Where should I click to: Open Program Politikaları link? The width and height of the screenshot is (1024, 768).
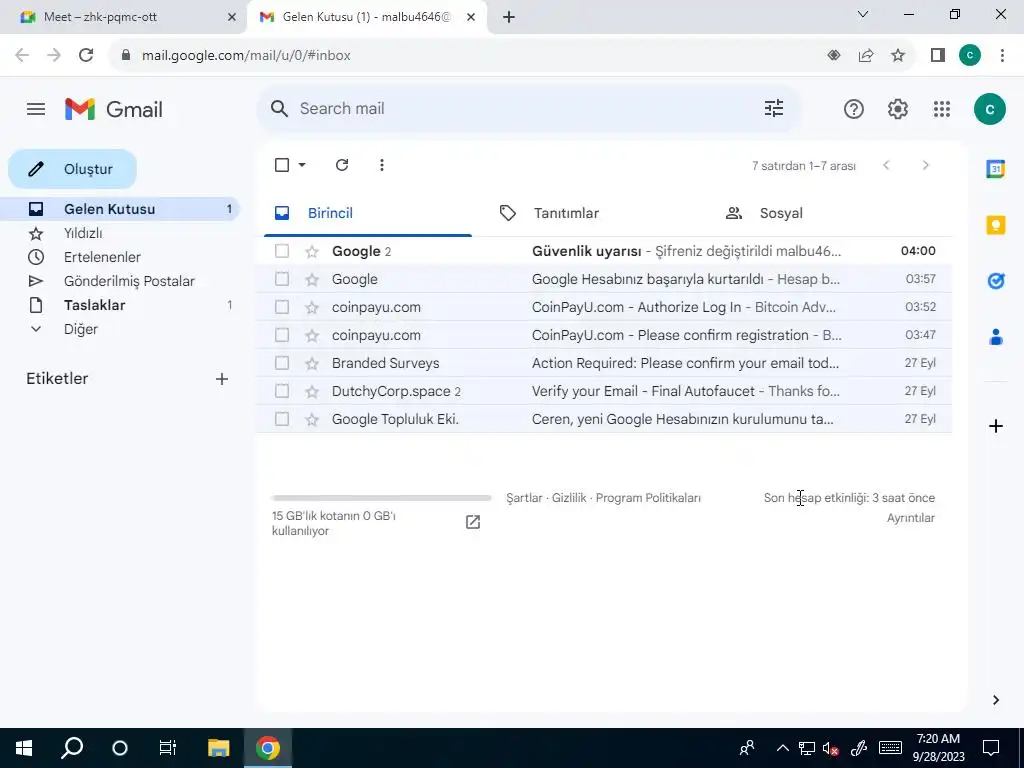[x=648, y=498]
